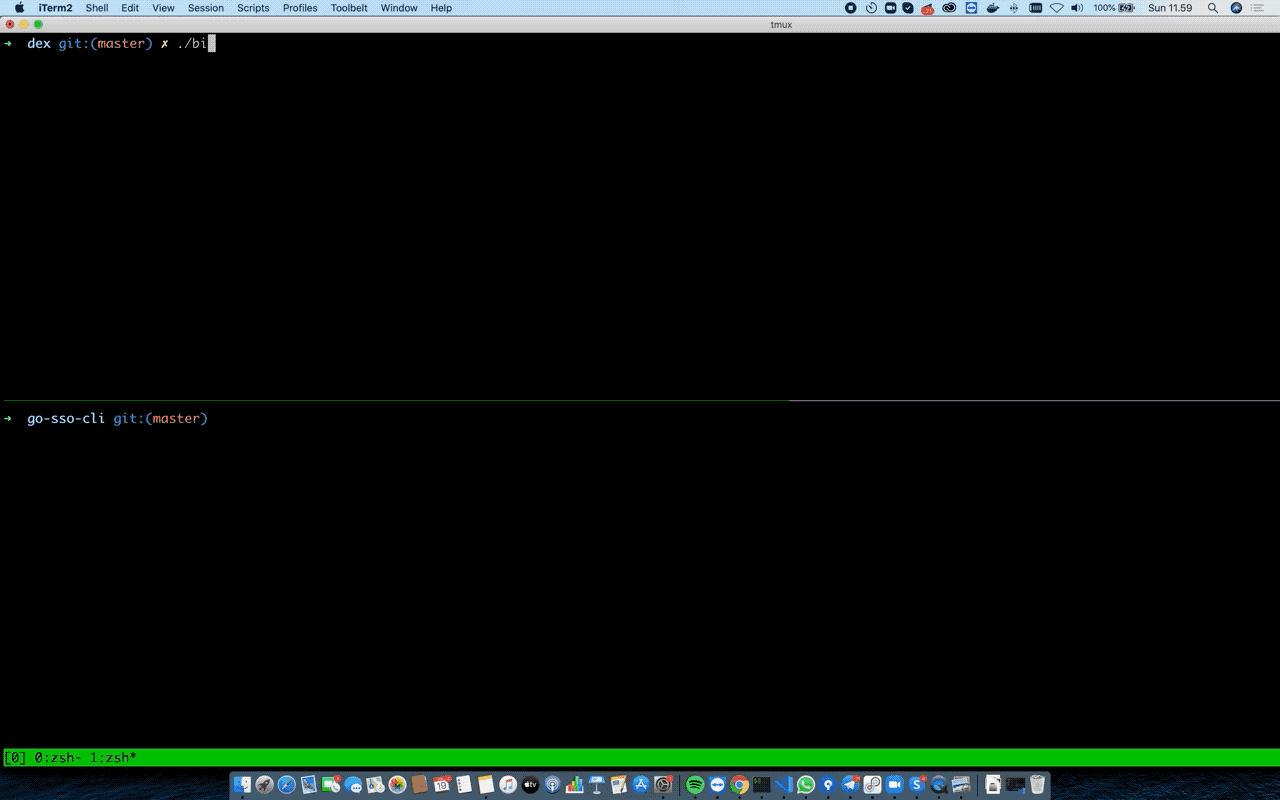Image resolution: width=1280 pixels, height=800 pixels.
Task: Click the tmux window title
Action: pos(781,24)
